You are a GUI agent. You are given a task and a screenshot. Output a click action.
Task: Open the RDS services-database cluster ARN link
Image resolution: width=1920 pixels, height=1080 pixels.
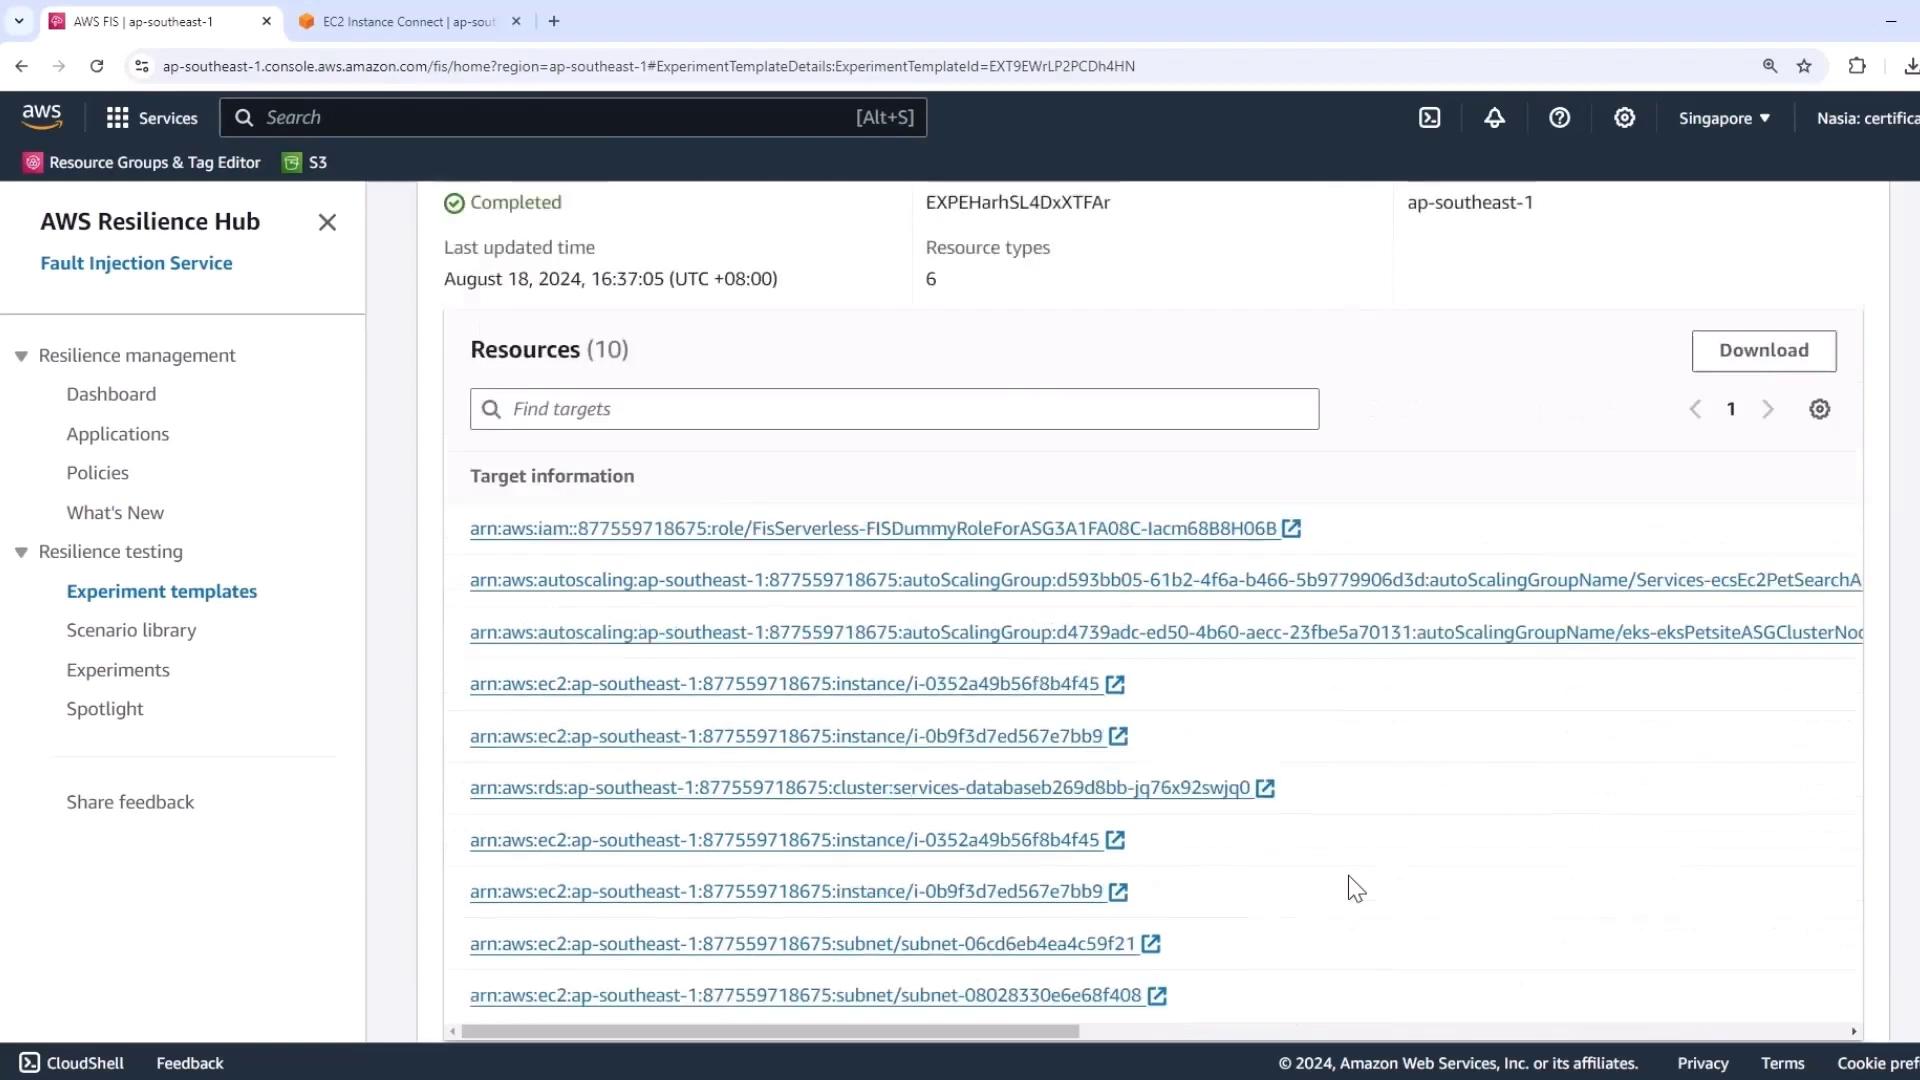[x=860, y=788]
